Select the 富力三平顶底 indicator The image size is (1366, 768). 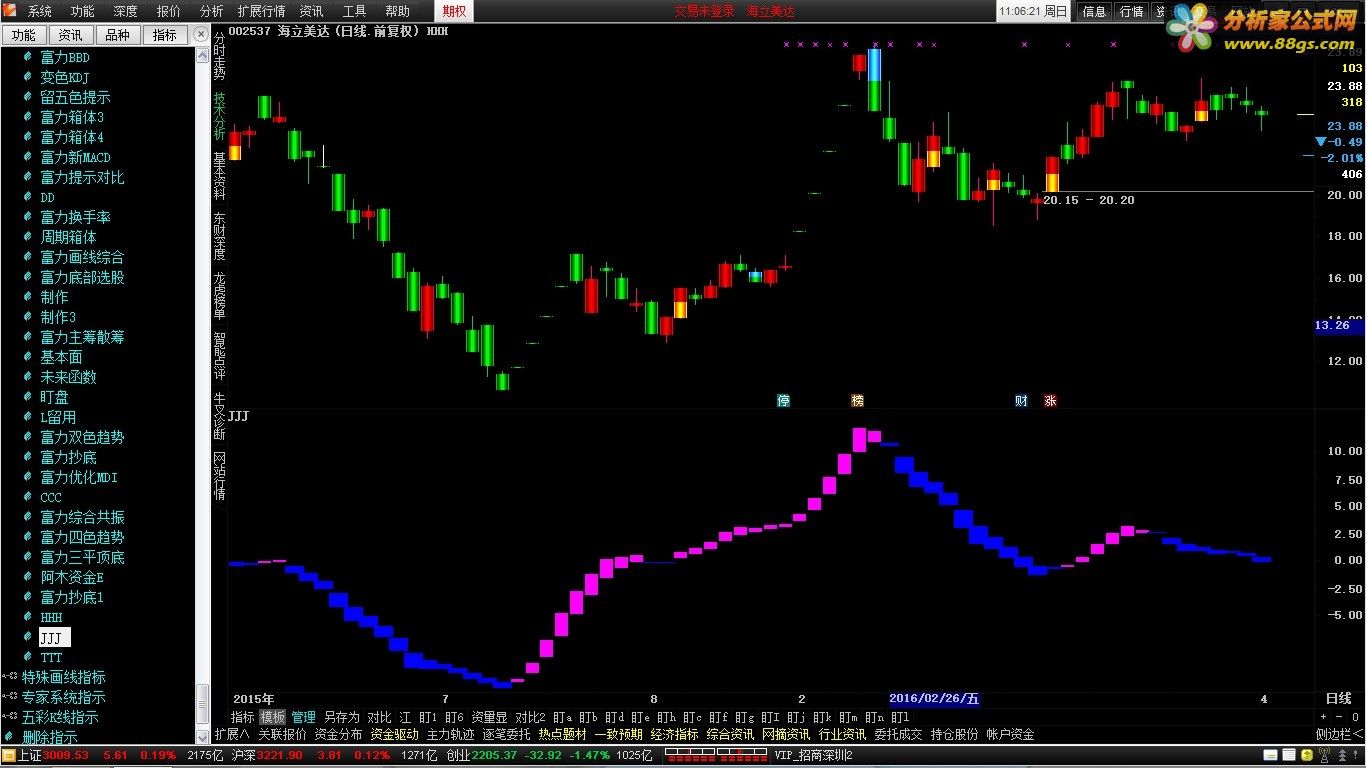82,557
